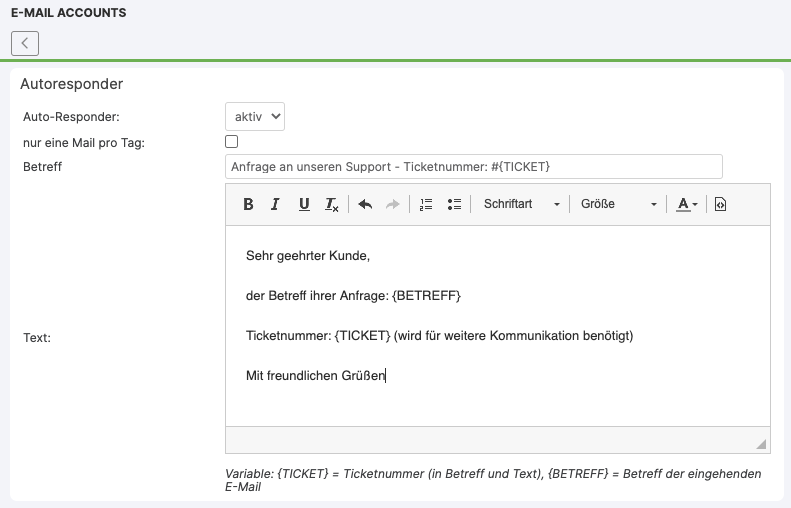Insert a numbered list
Screen dimensions: 791x508
(x=426, y=204)
